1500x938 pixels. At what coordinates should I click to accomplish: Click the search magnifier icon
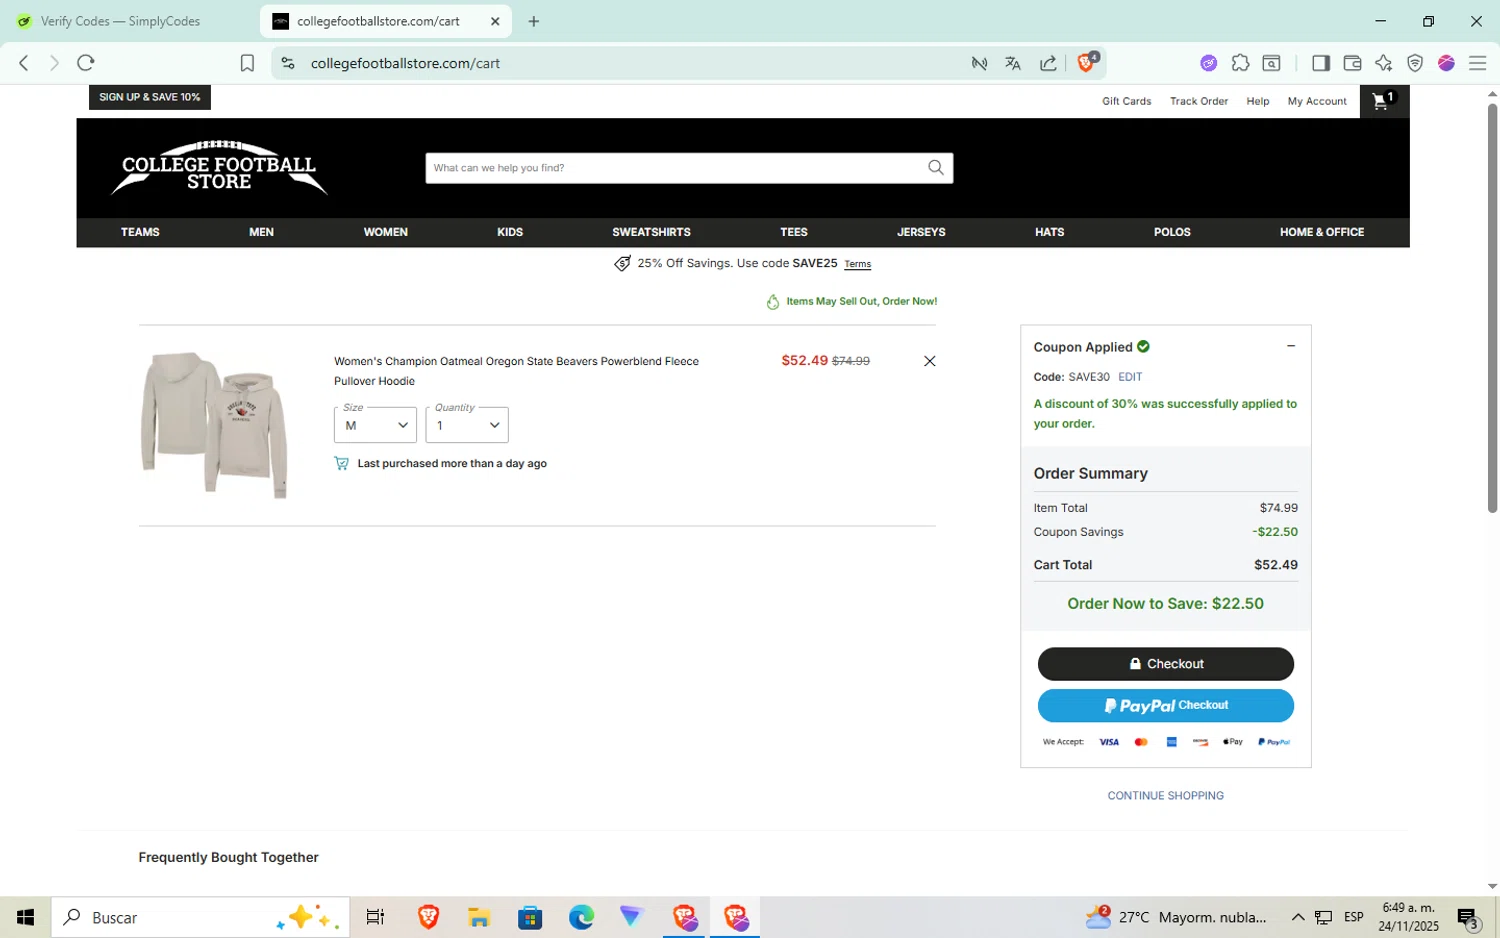pyautogui.click(x=935, y=168)
